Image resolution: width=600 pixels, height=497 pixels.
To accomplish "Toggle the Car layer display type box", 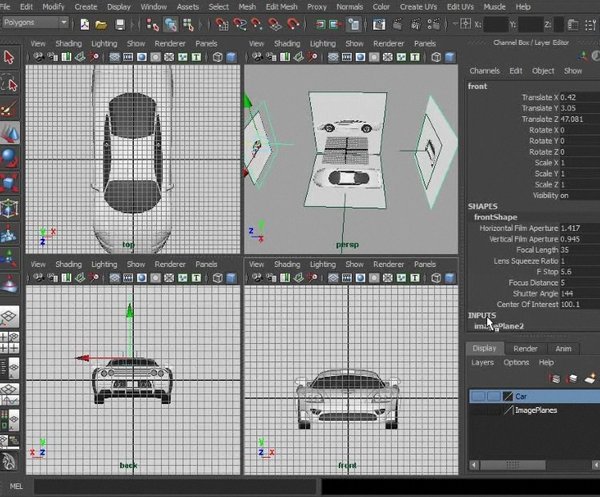I will (x=494, y=396).
